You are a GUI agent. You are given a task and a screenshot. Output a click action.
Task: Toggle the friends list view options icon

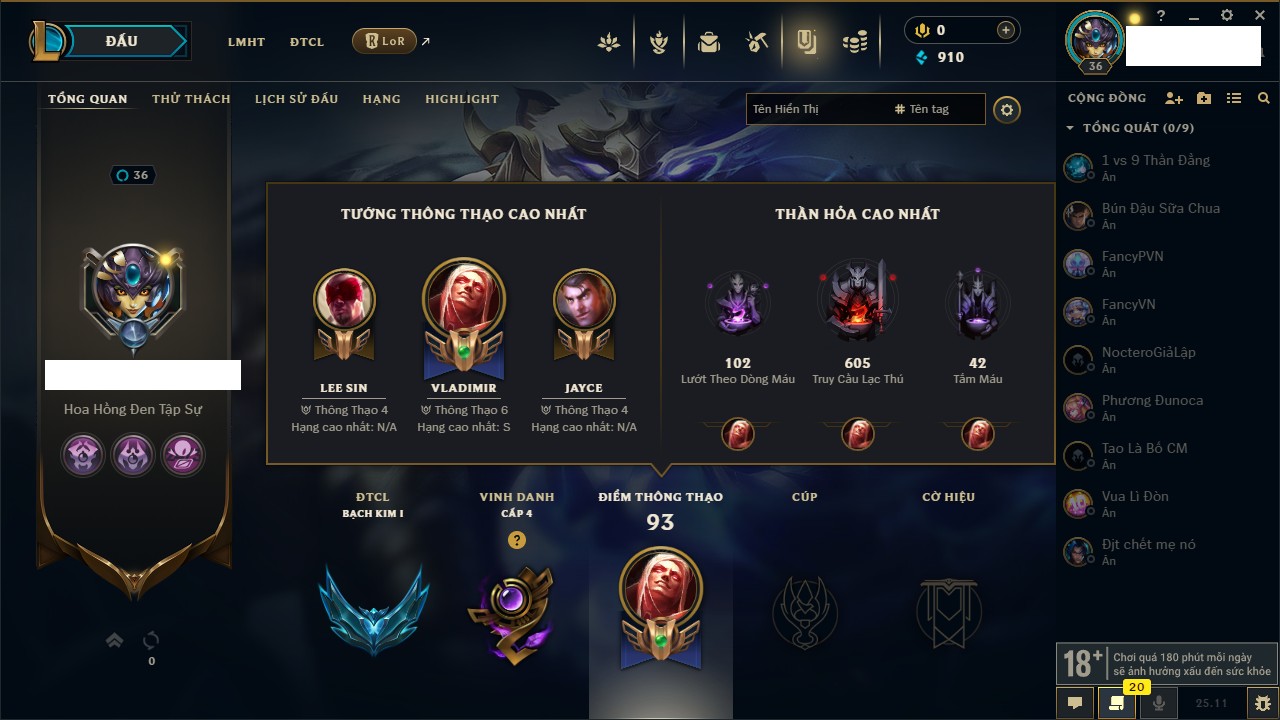(x=1234, y=98)
